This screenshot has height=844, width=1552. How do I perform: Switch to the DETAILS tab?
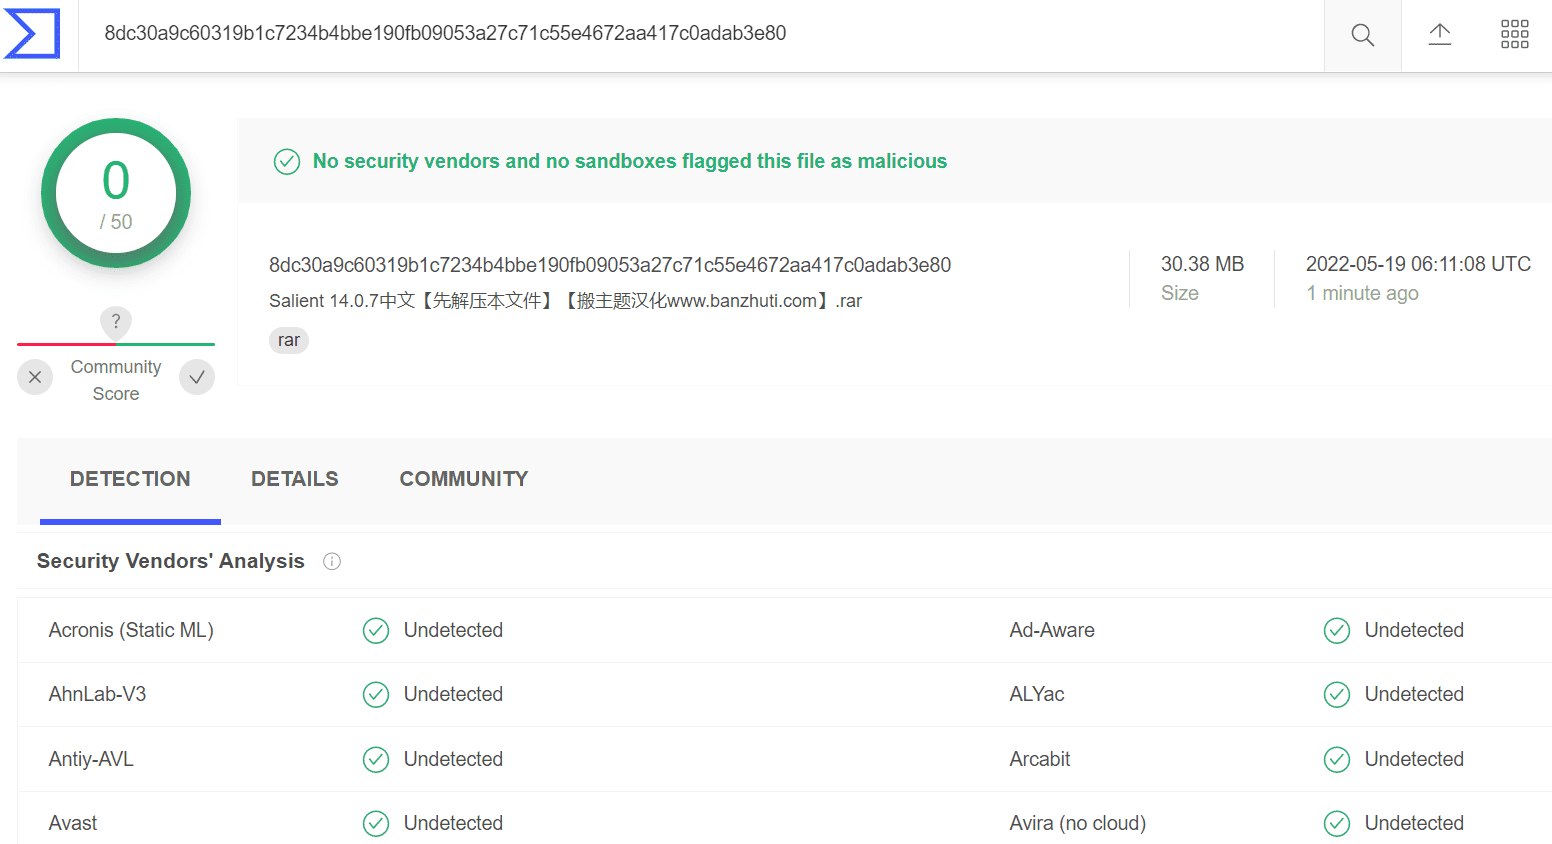(x=295, y=479)
